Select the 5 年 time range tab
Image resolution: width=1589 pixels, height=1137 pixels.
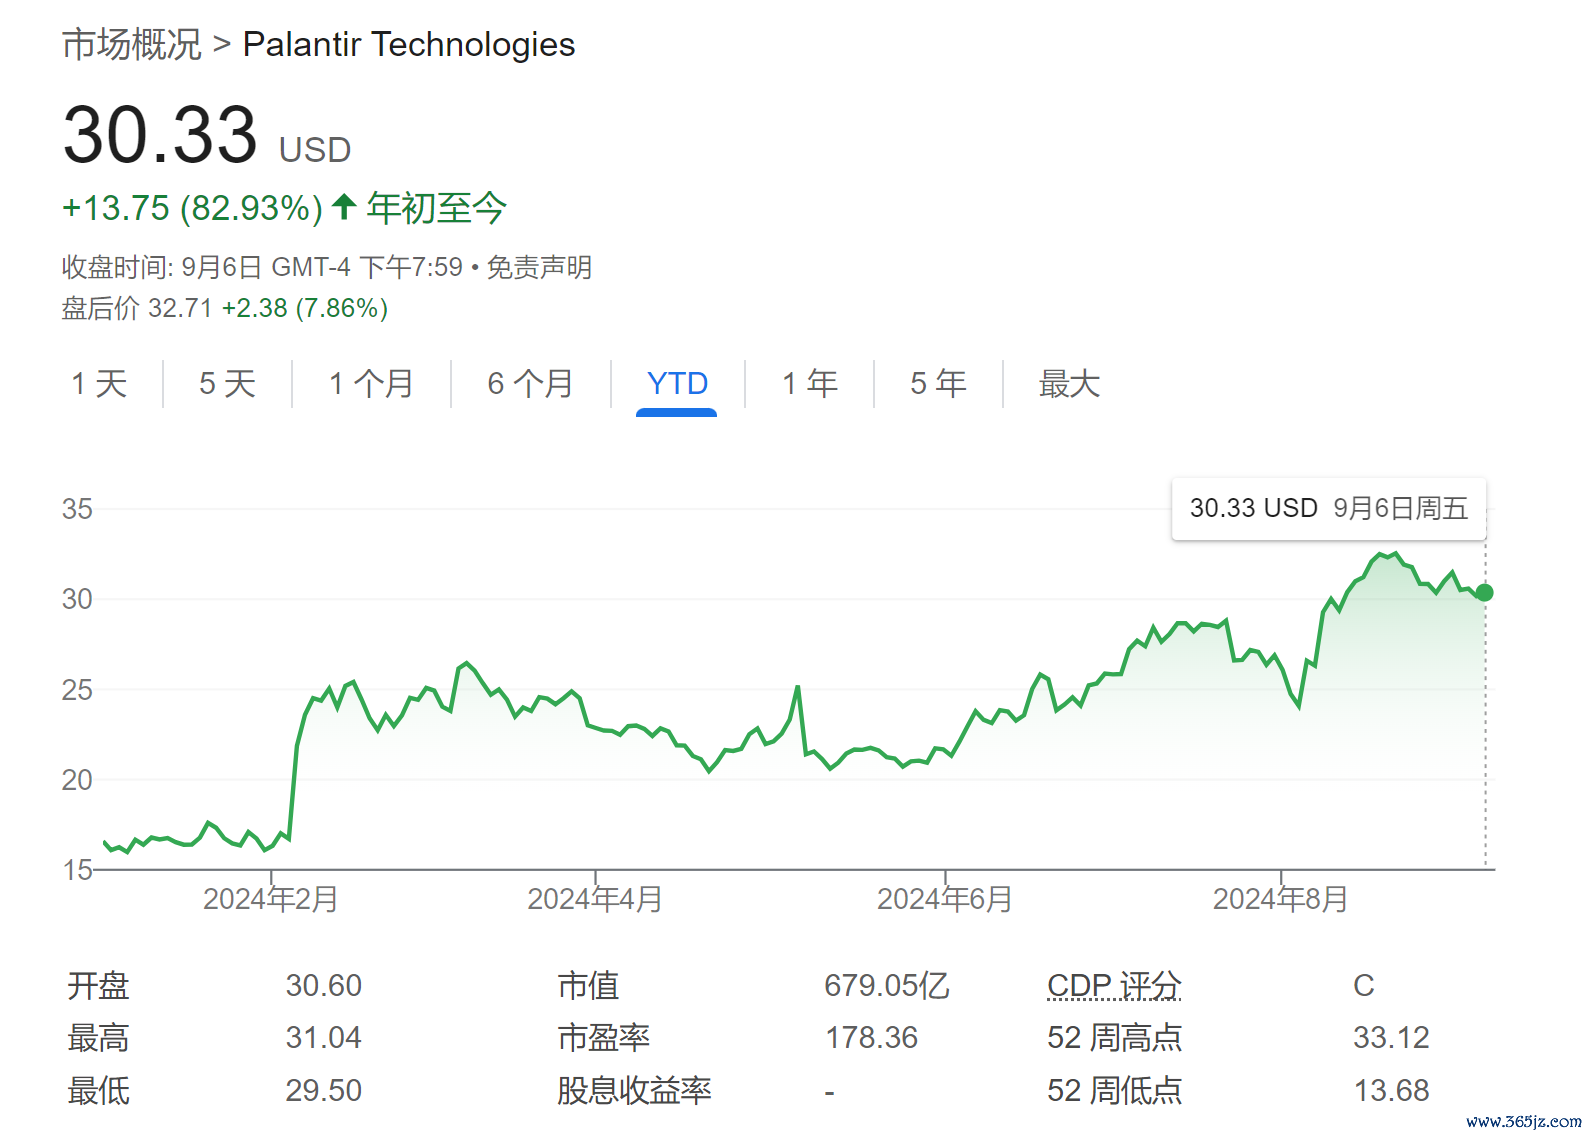[938, 383]
